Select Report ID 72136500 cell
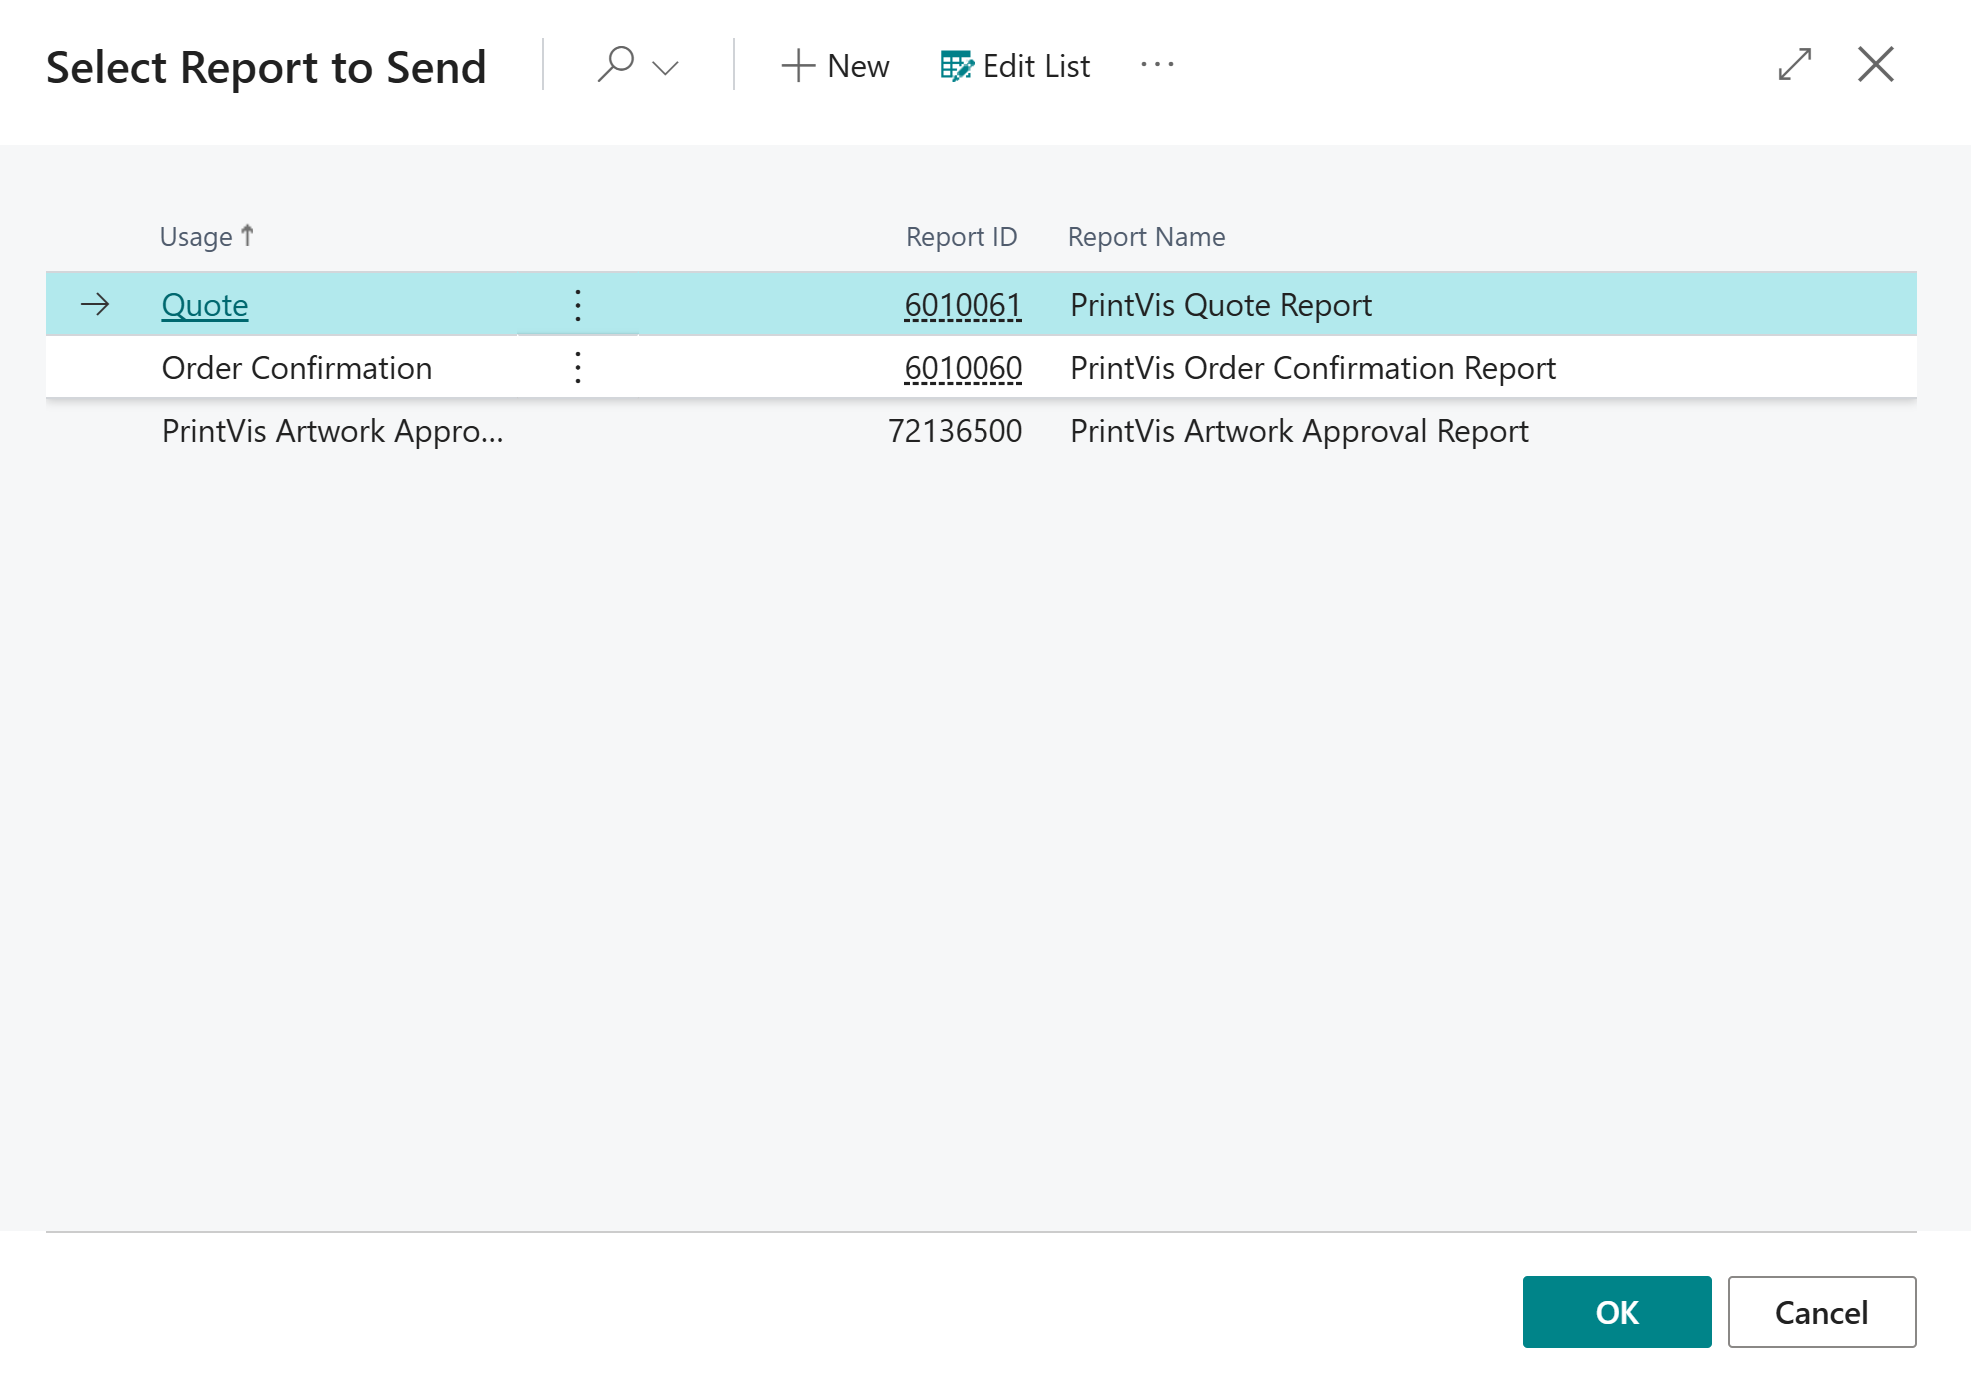The width and height of the screenshot is (1971, 1395). pyautogui.click(x=955, y=431)
